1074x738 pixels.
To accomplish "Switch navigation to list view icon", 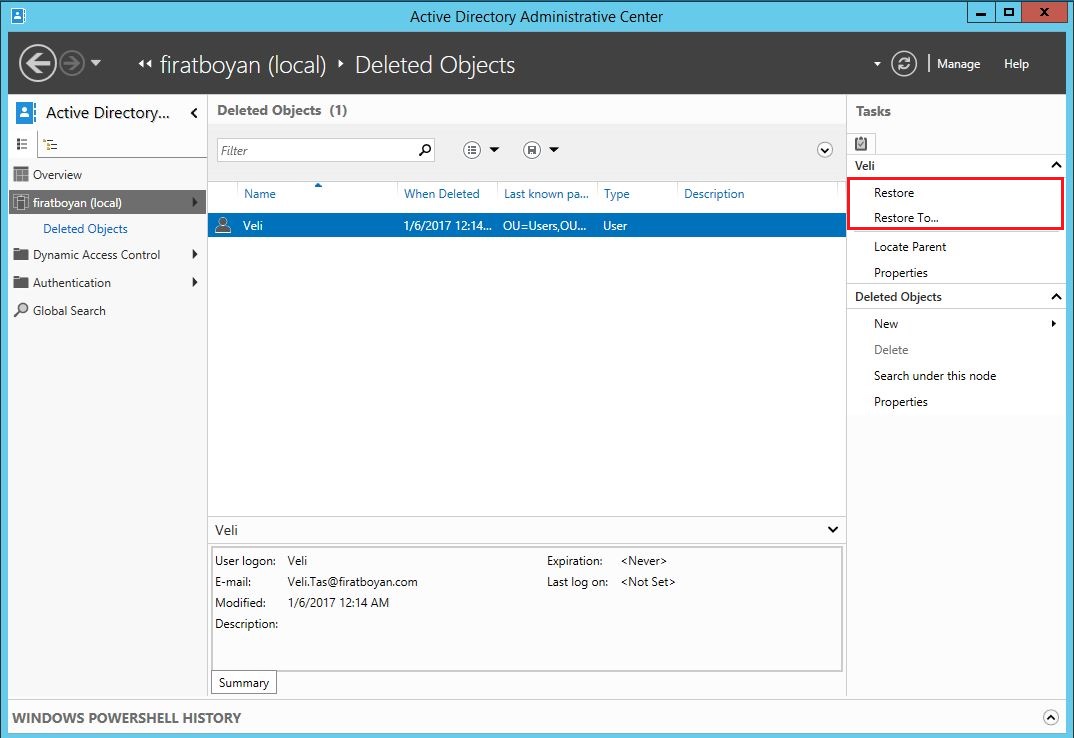I will pos(23,144).
